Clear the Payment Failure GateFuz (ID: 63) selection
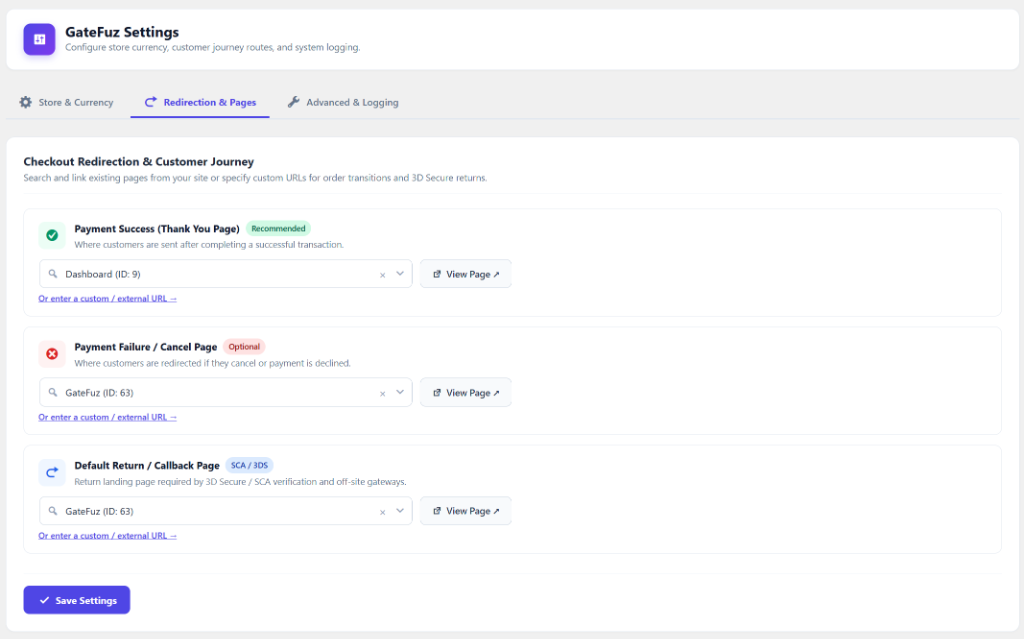 pyautogui.click(x=383, y=393)
